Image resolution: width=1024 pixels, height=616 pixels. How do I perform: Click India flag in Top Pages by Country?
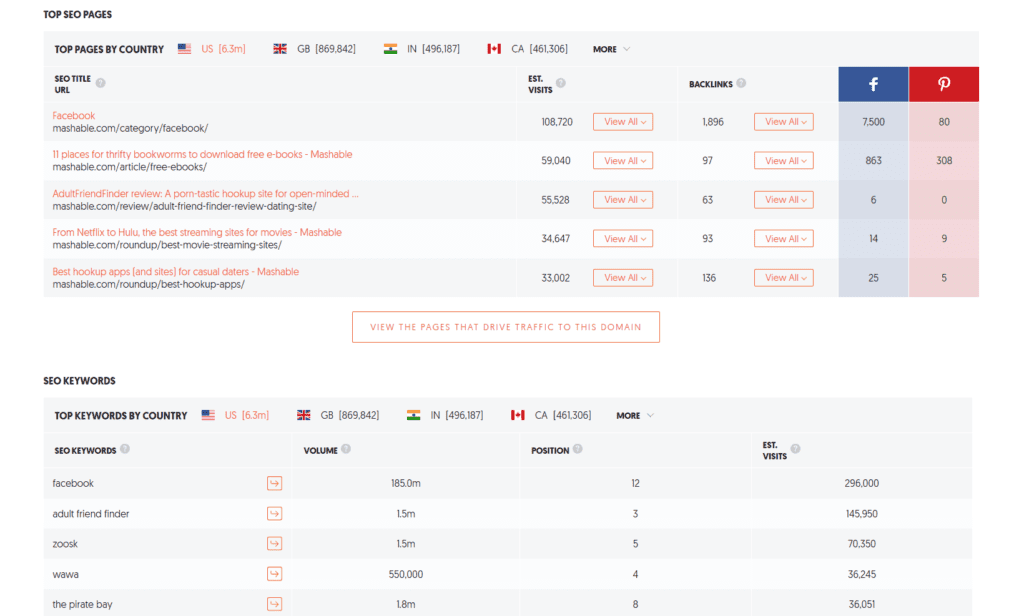pos(391,49)
